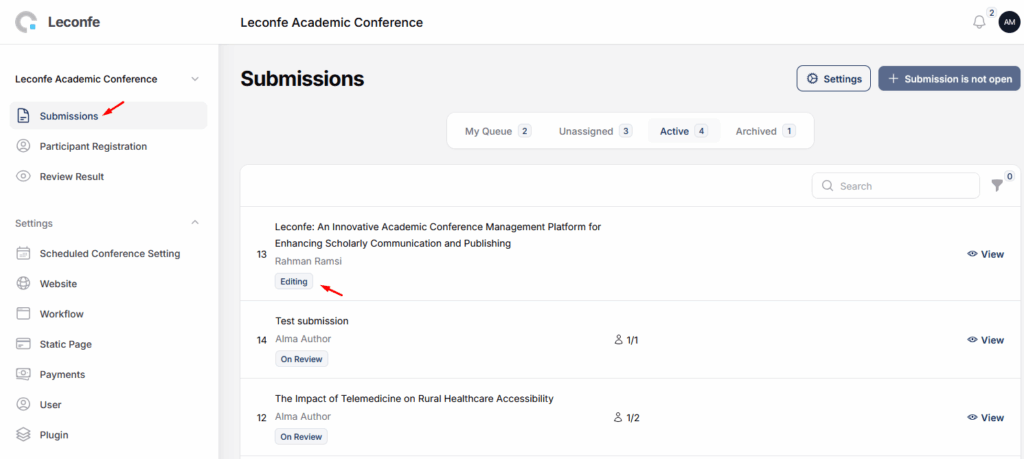Open the Website settings page
This screenshot has height=459, width=1024.
(x=58, y=284)
